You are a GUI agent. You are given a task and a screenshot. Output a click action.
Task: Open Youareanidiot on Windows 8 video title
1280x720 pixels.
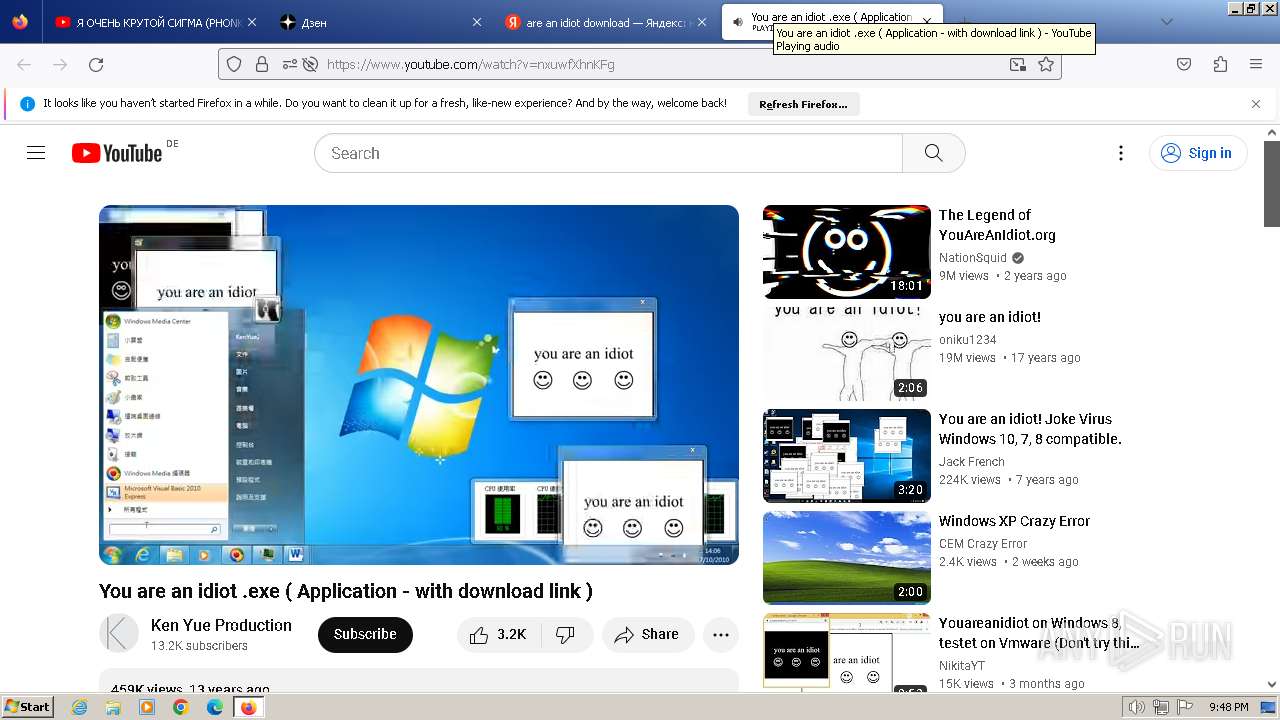[x=1039, y=633]
